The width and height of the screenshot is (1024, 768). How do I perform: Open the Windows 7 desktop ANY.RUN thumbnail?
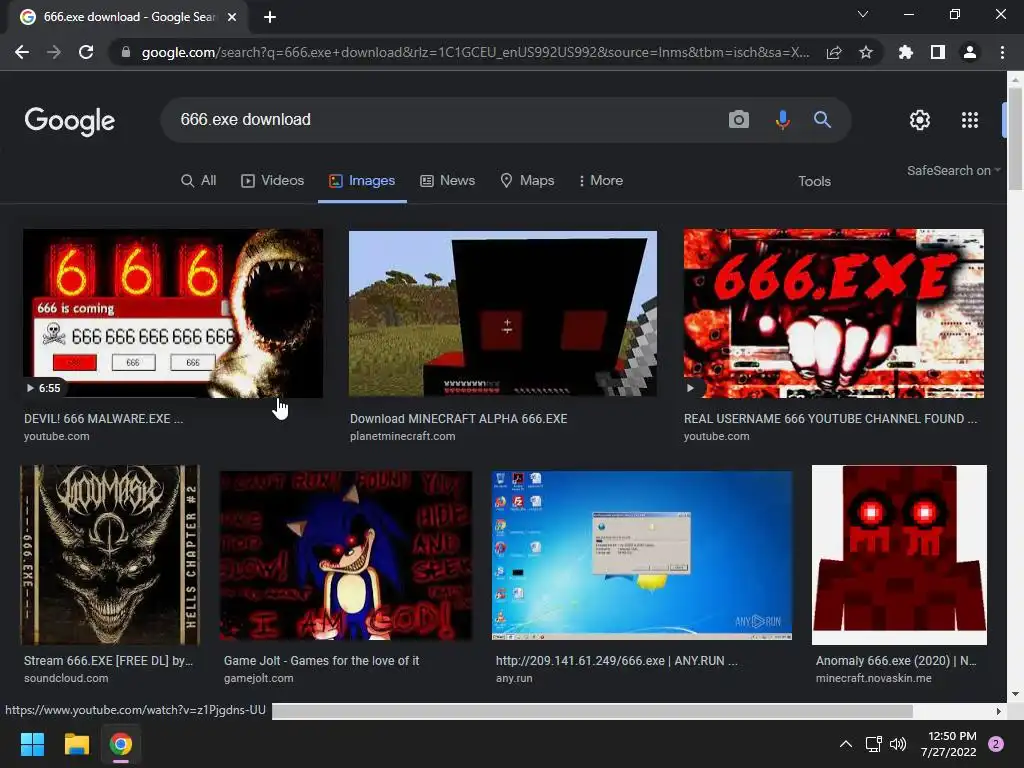642,555
